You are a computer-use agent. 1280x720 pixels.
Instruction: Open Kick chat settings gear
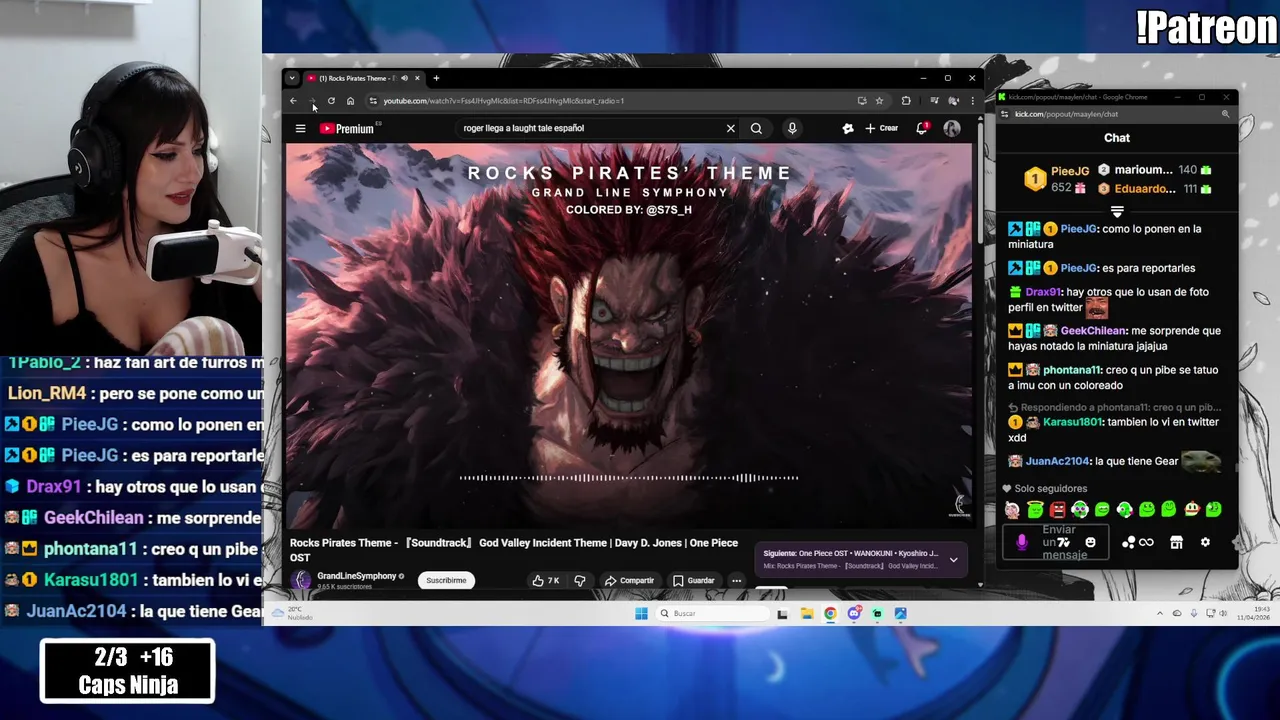coord(1205,542)
